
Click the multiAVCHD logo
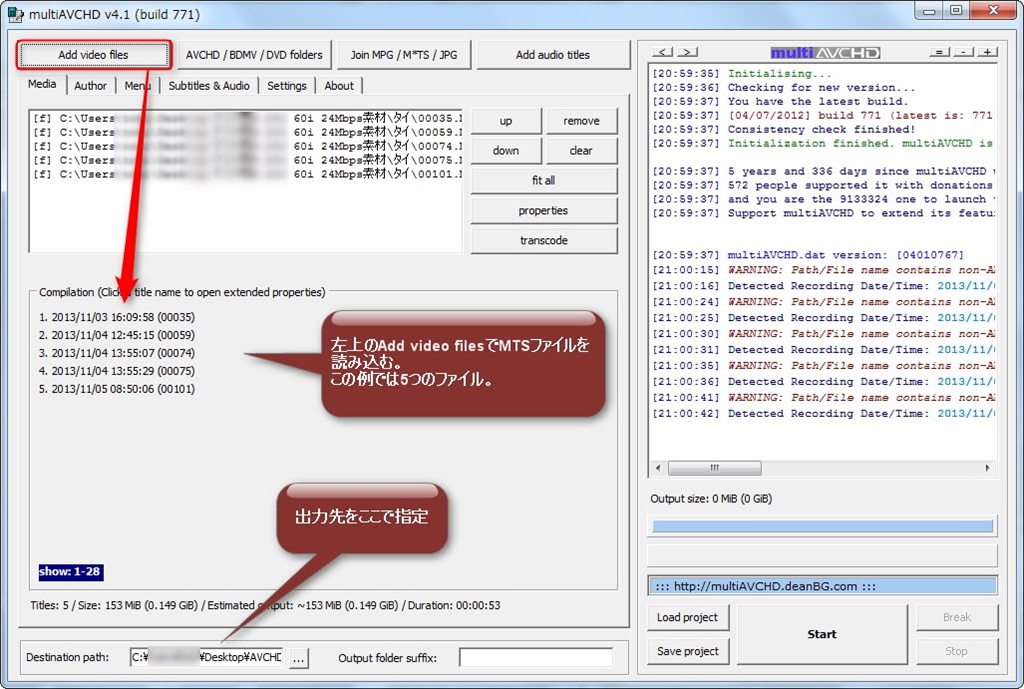point(825,53)
